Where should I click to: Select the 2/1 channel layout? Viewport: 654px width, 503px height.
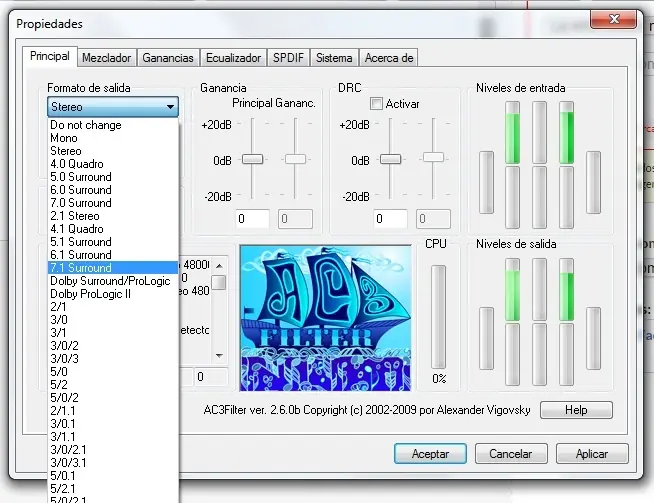(113, 307)
